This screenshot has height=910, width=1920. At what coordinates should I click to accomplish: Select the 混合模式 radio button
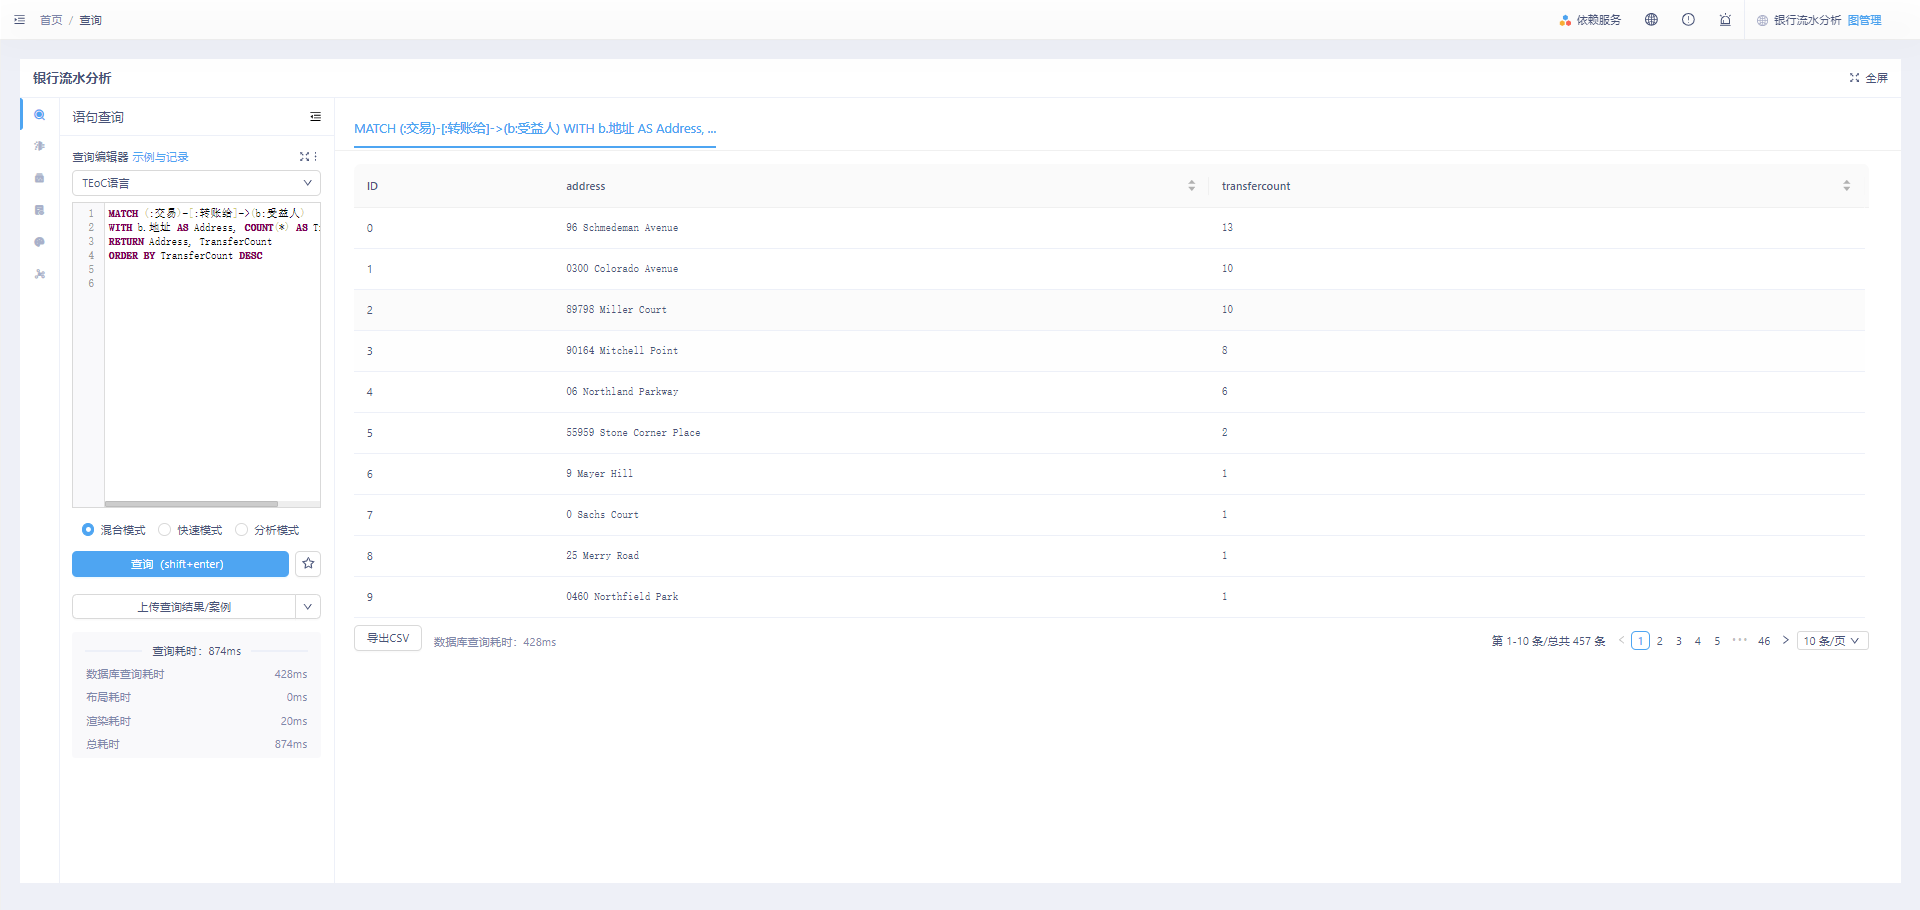point(88,530)
